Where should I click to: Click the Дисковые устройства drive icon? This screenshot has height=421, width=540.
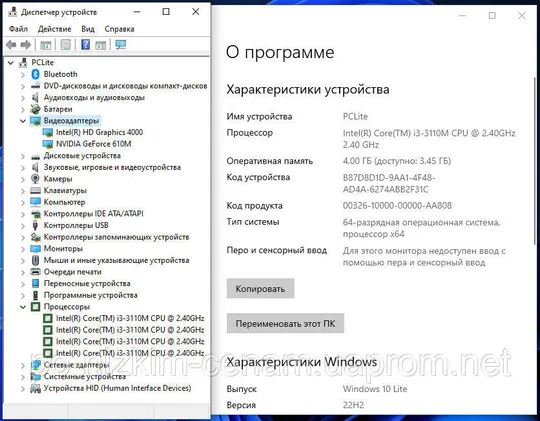tap(35, 157)
